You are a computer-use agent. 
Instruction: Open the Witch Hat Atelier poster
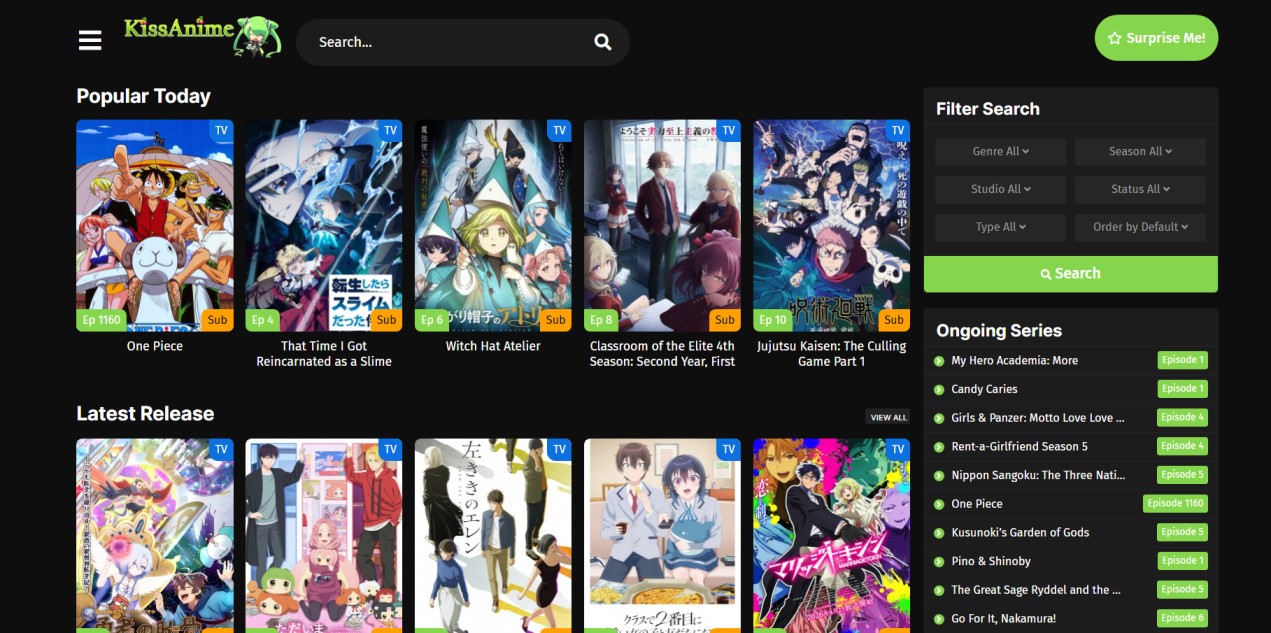(x=493, y=225)
